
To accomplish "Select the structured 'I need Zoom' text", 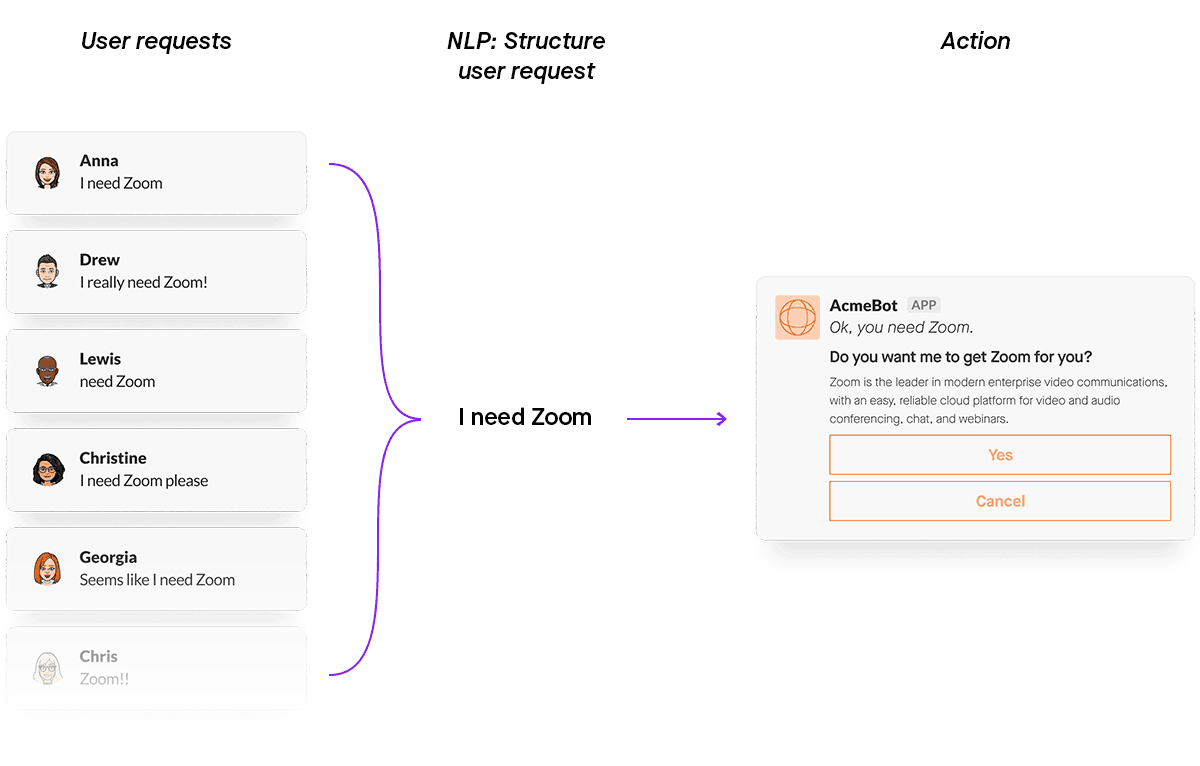I will pyautogui.click(x=524, y=417).
